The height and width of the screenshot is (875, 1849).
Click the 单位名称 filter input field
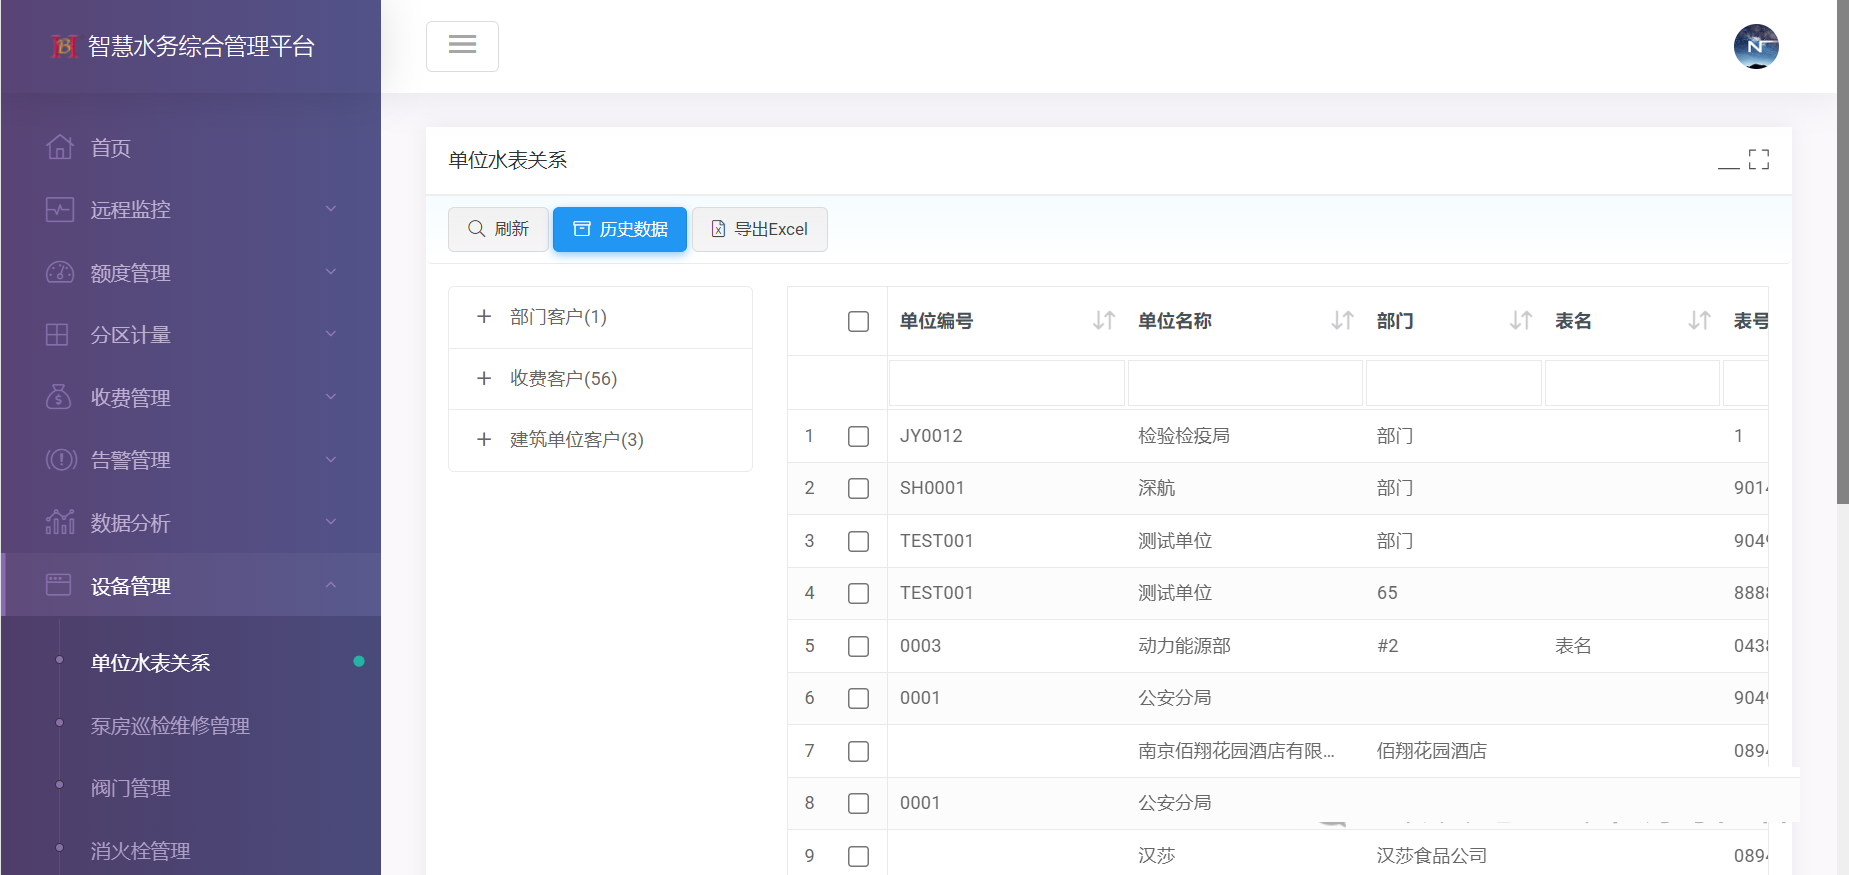point(1245,383)
